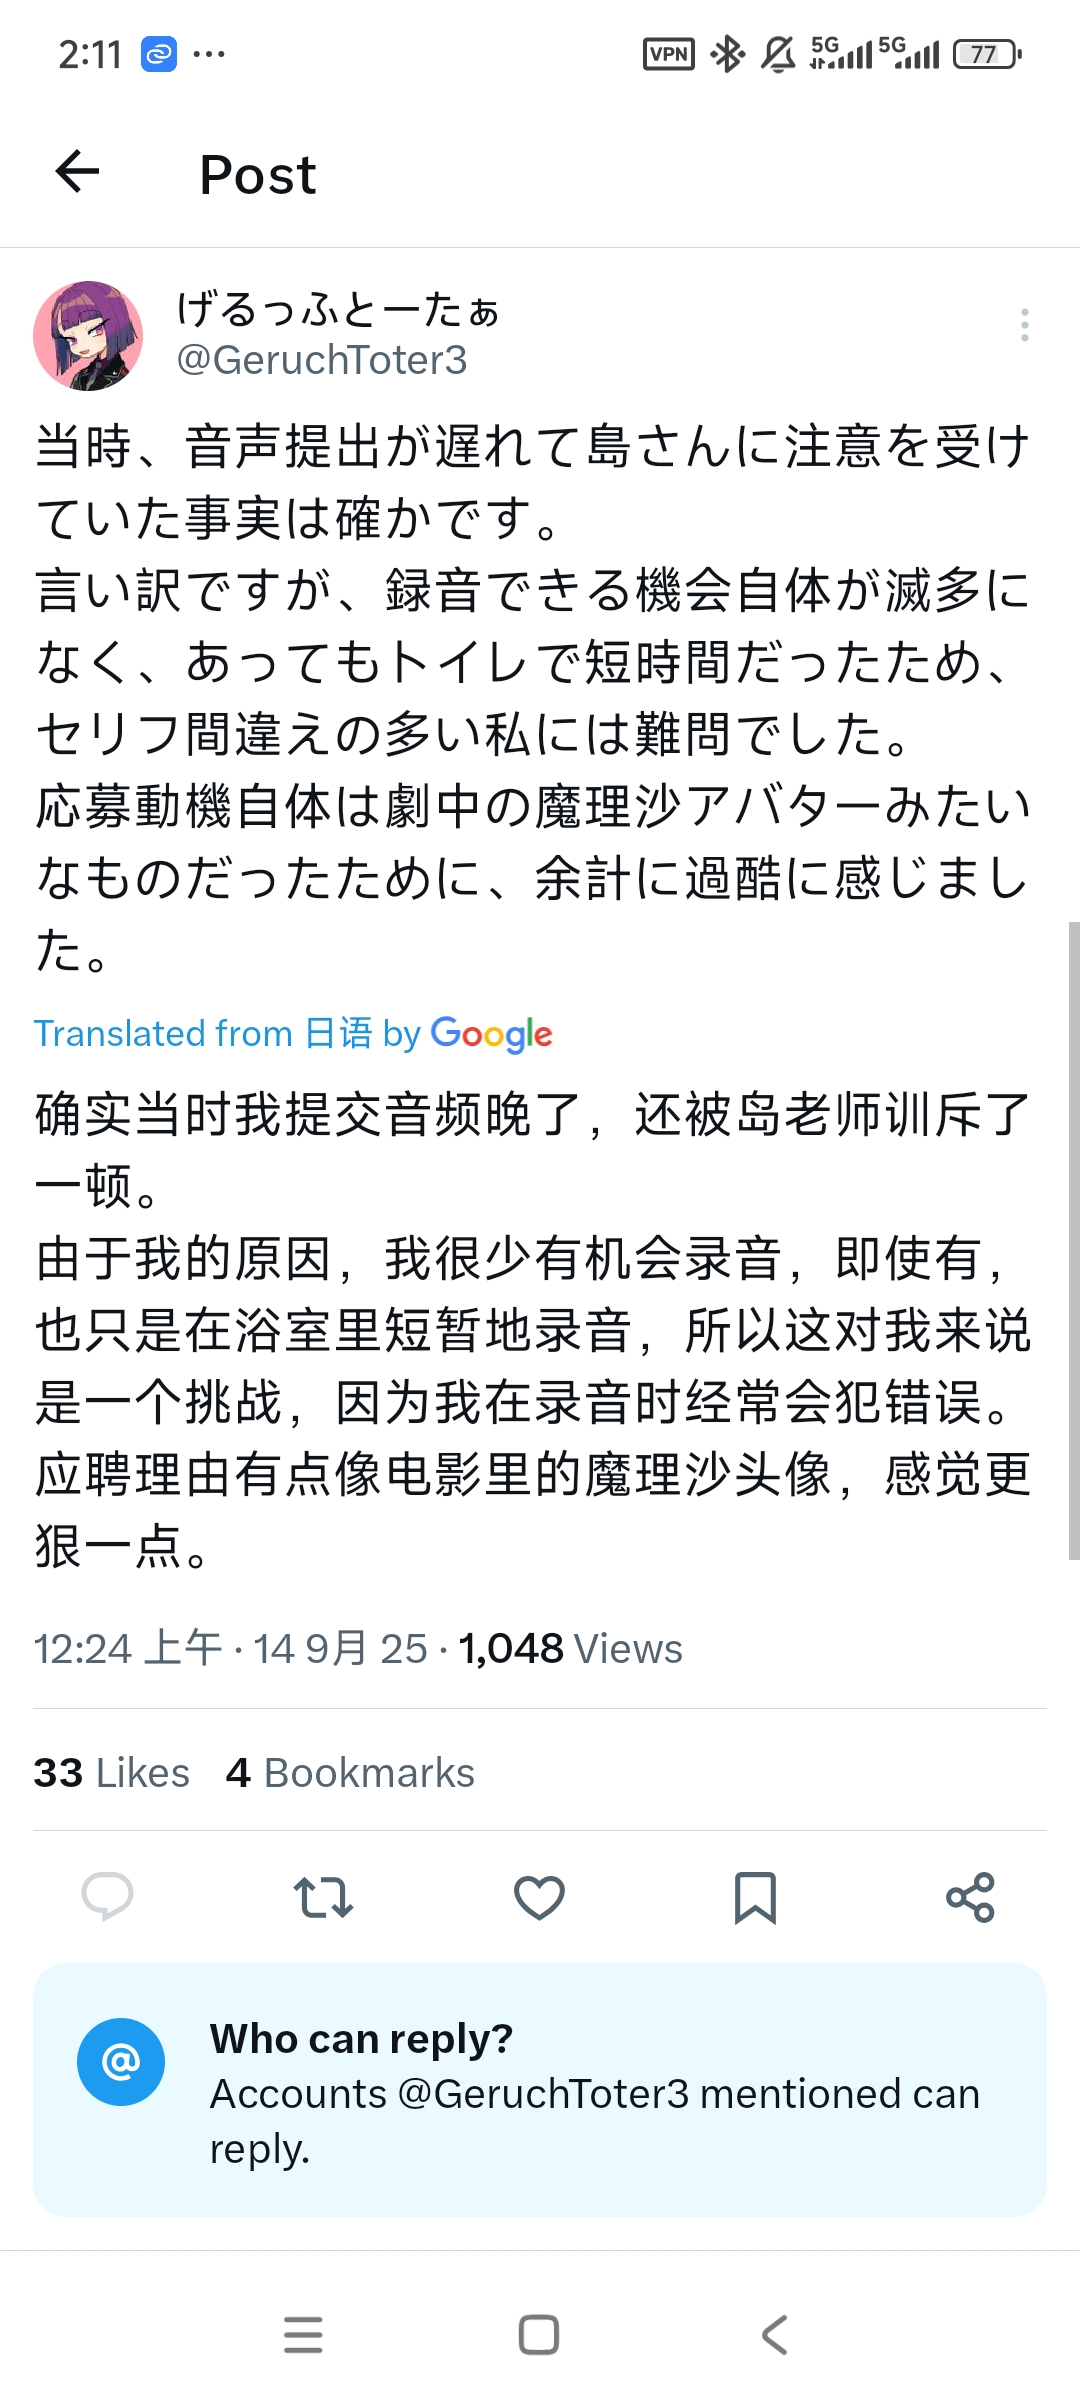Bookmark this post
The height and width of the screenshot is (2400, 1080).
coord(755,1897)
